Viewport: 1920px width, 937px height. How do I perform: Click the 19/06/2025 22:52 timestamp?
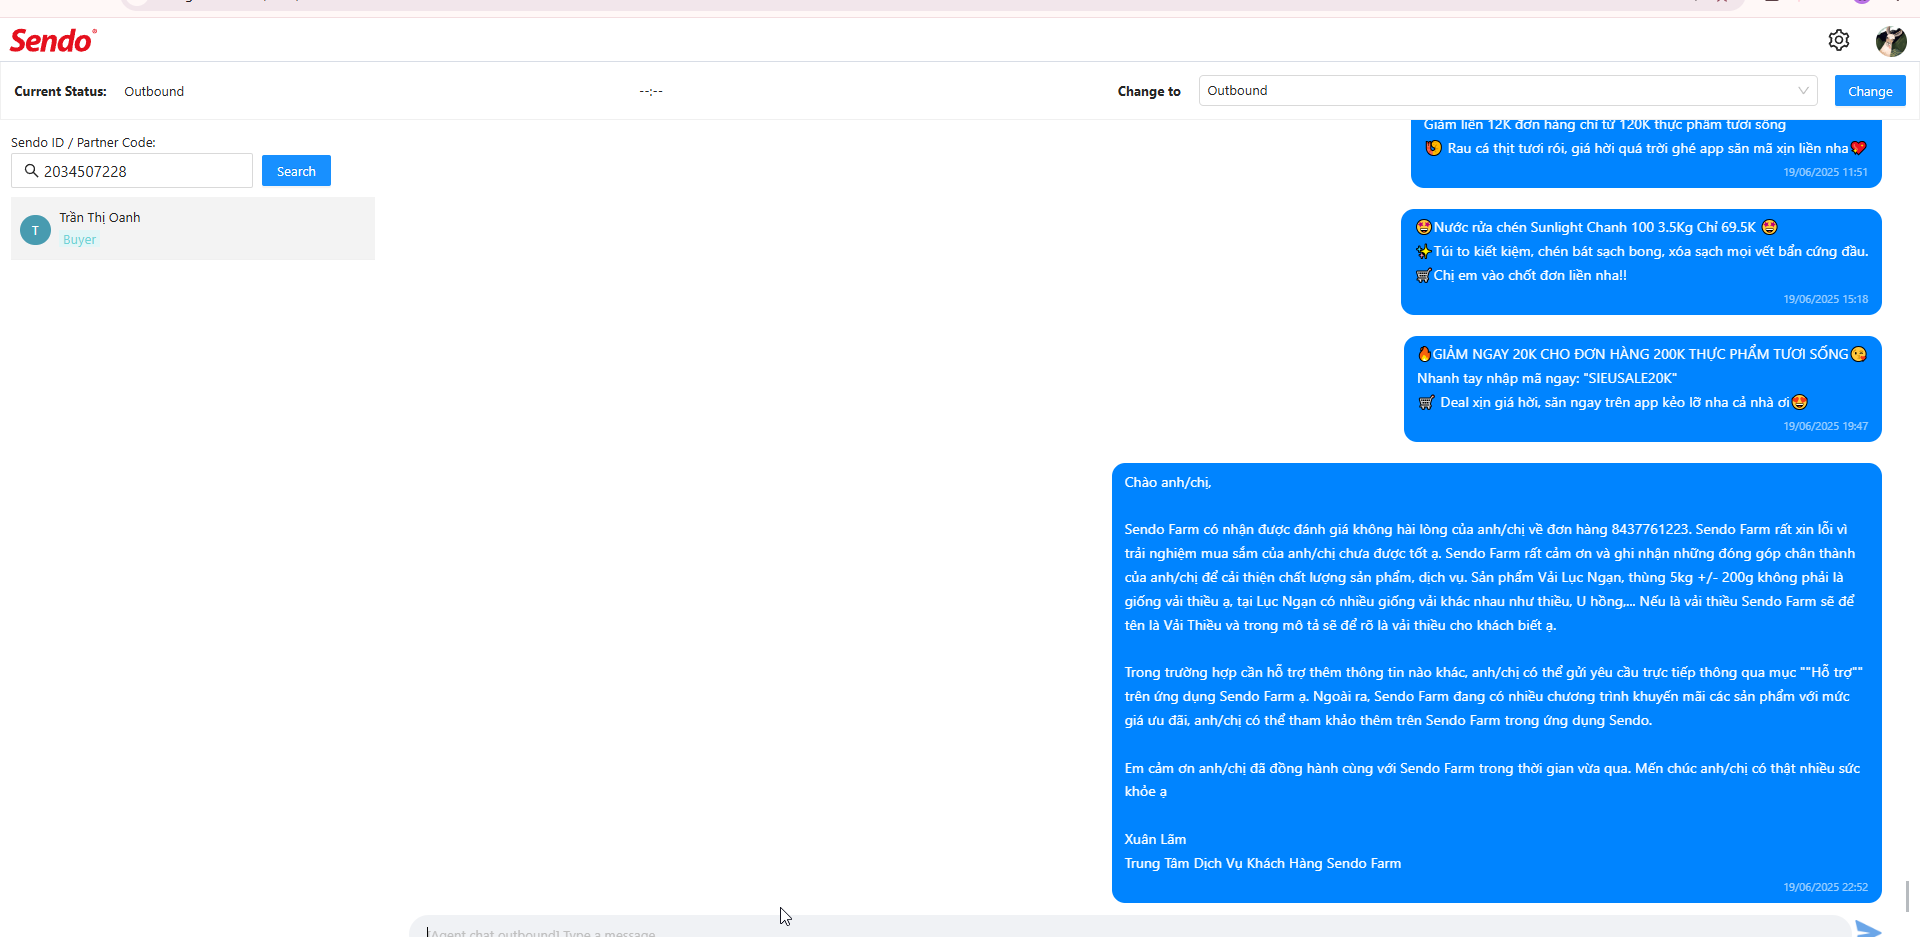[x=1825, y=887]
